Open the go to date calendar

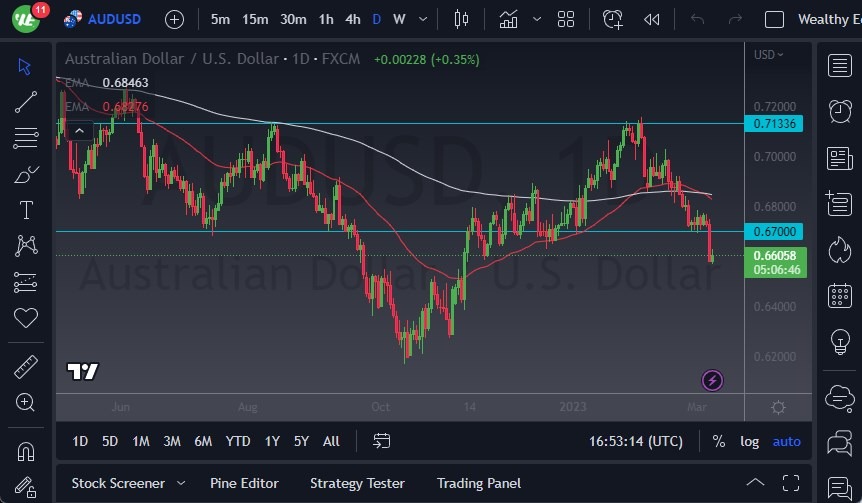pos(382,441)
